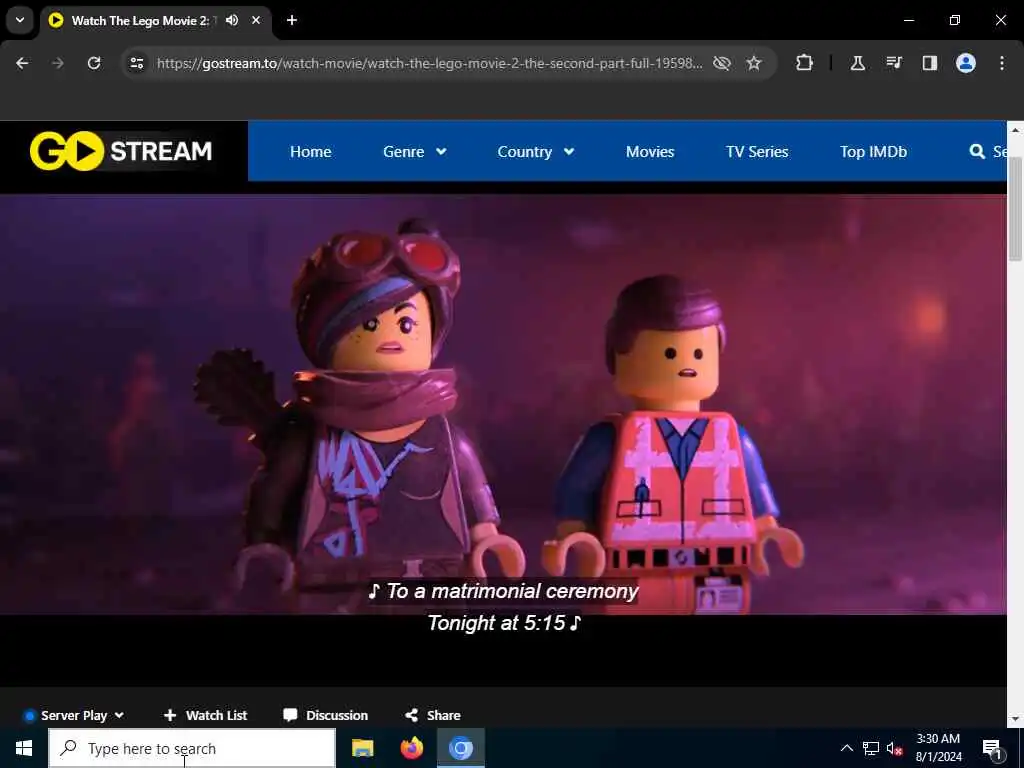Image resolution: width=1024 pixels, height=768 pixels.
Task: Open the Chrome three-dot menu
Action: click(x=1002, y=63)
